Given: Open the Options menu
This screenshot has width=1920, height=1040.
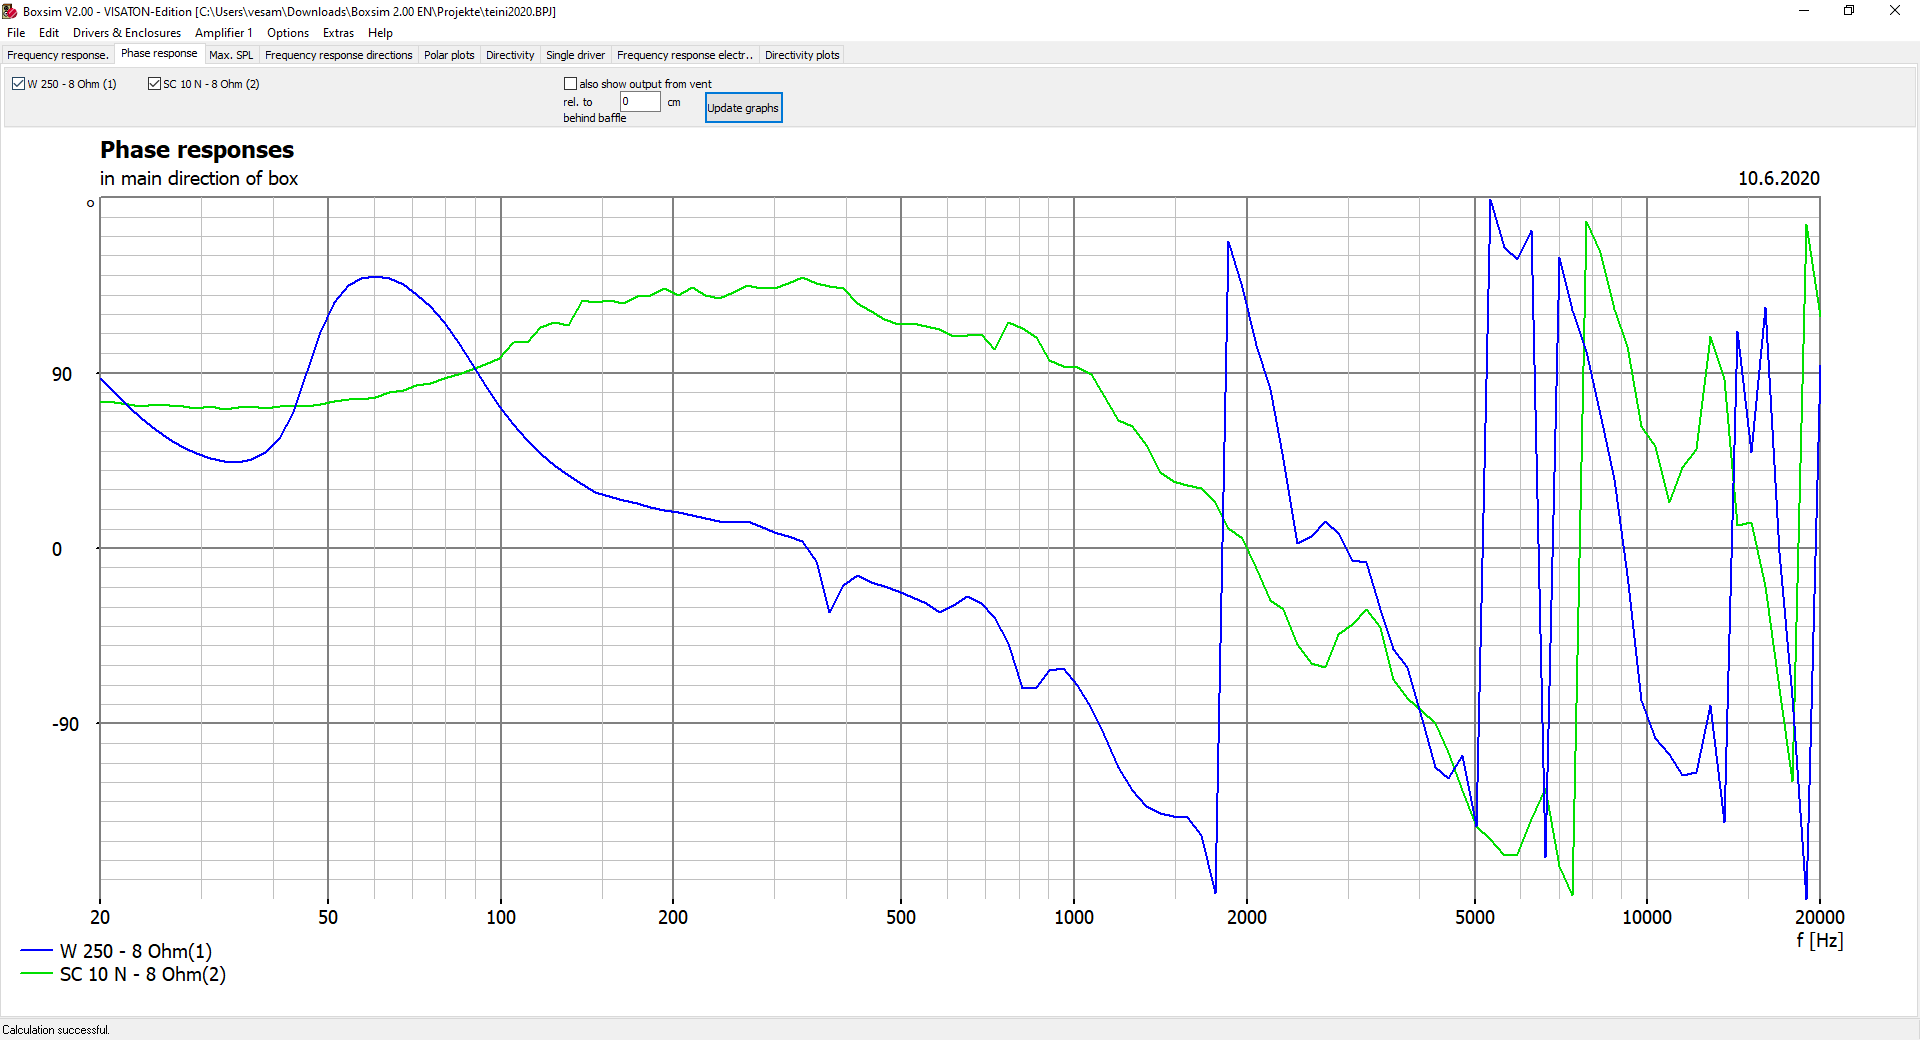Looking at the screenshot, I should (x=288, y=33).
